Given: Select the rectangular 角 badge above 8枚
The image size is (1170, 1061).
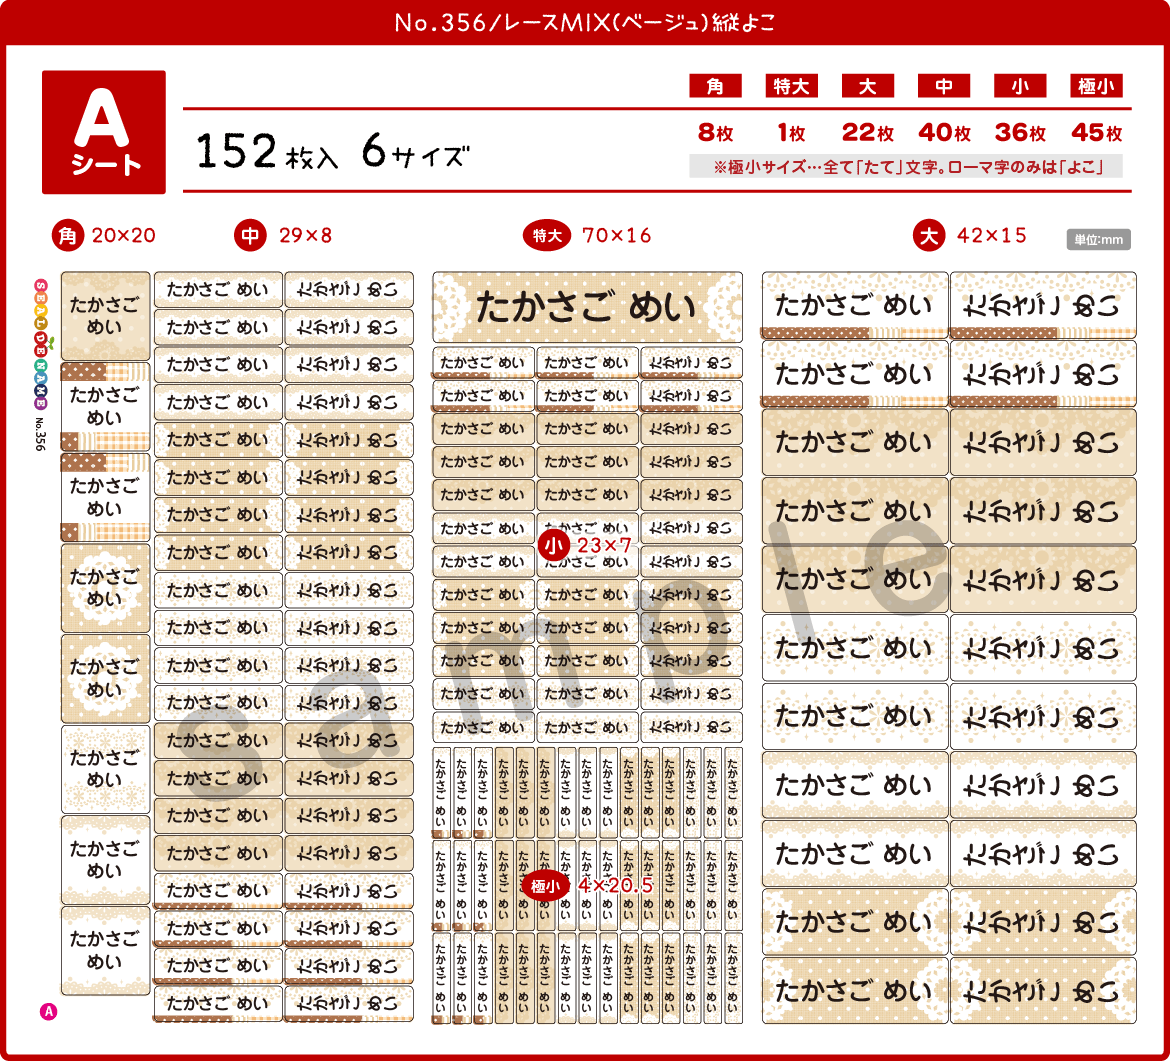Looking at the screenshot, I should [715, 86].
